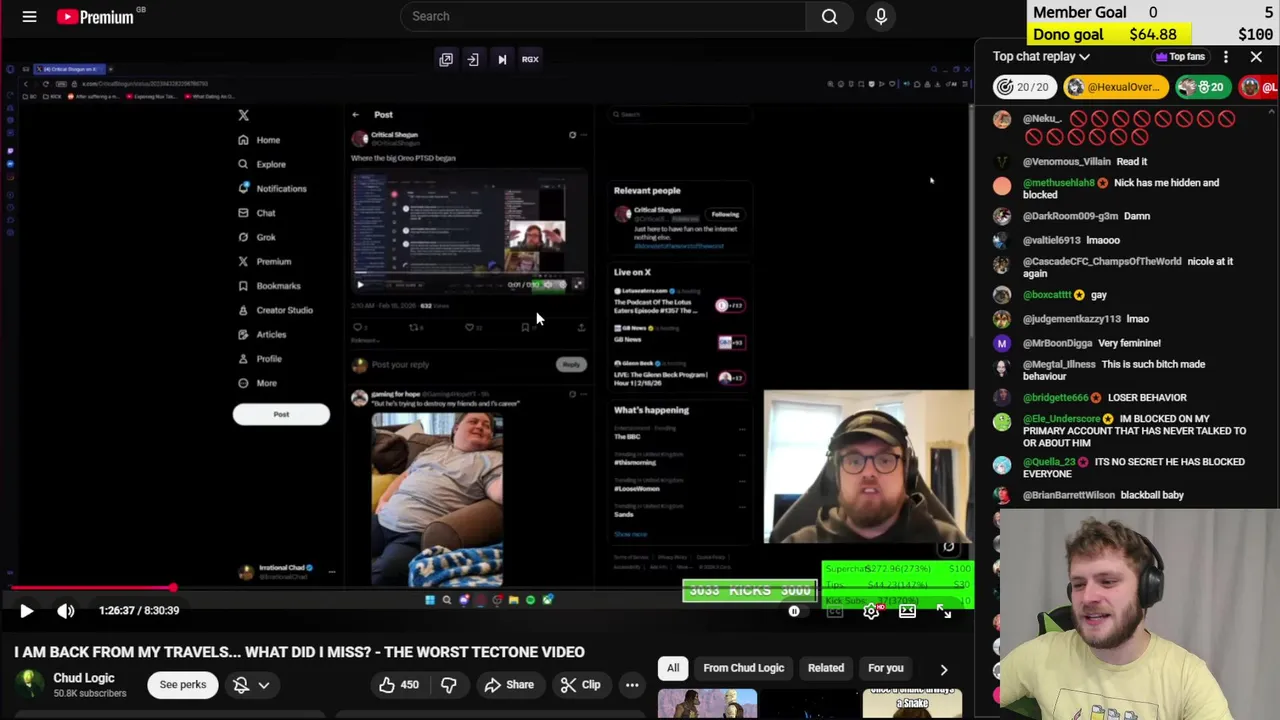Select the For you filter chip
1280x720 pixels.
point(886,668)
